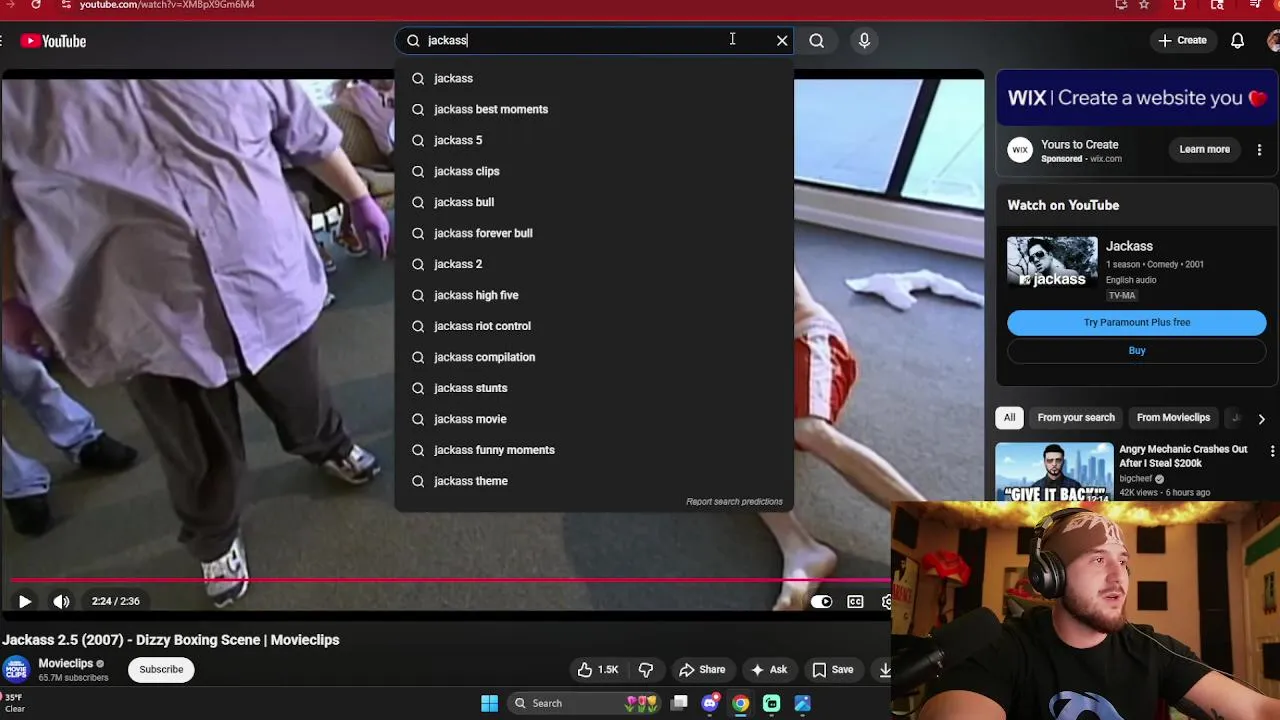This screenshot has width=1280, height=720.
Task: Select the 'From your search' chip
Action: coord(1076,418)
